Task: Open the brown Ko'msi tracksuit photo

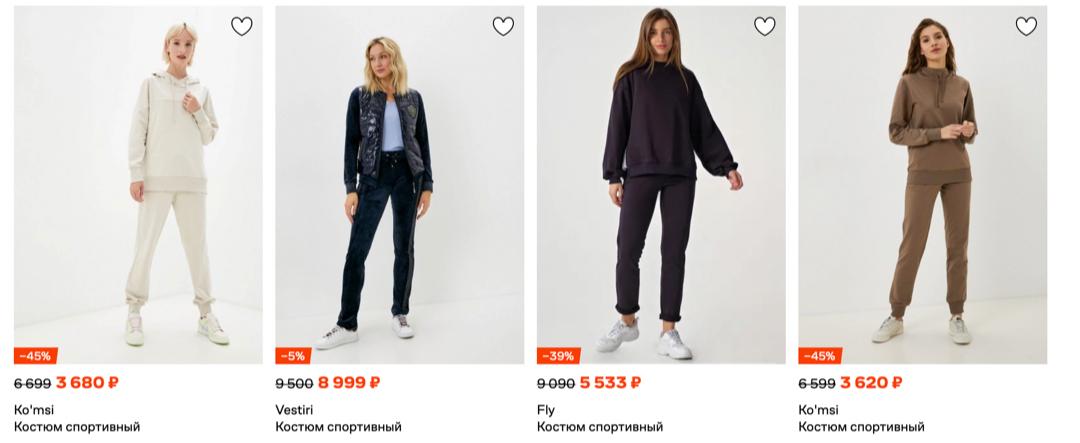Action: click(x=922, y=185)
